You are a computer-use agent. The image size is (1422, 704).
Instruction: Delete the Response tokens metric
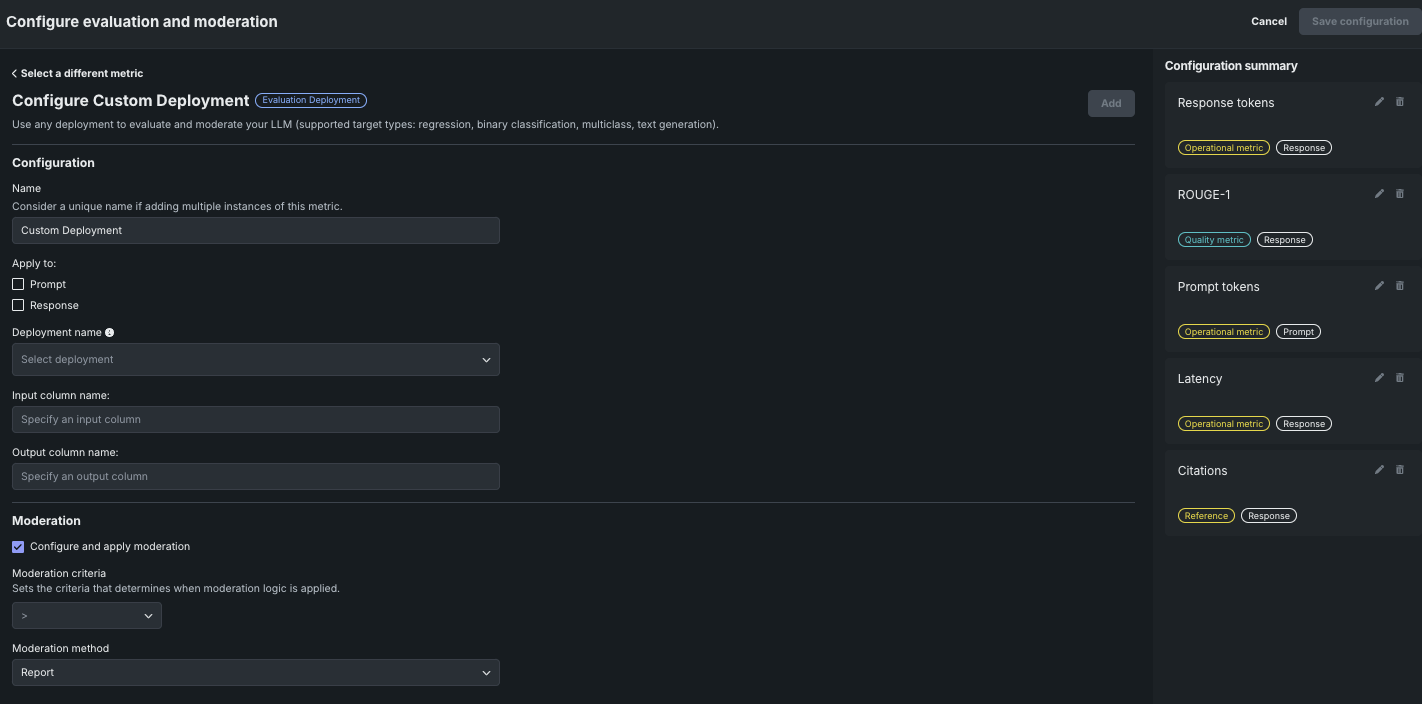coord(1399,102)
